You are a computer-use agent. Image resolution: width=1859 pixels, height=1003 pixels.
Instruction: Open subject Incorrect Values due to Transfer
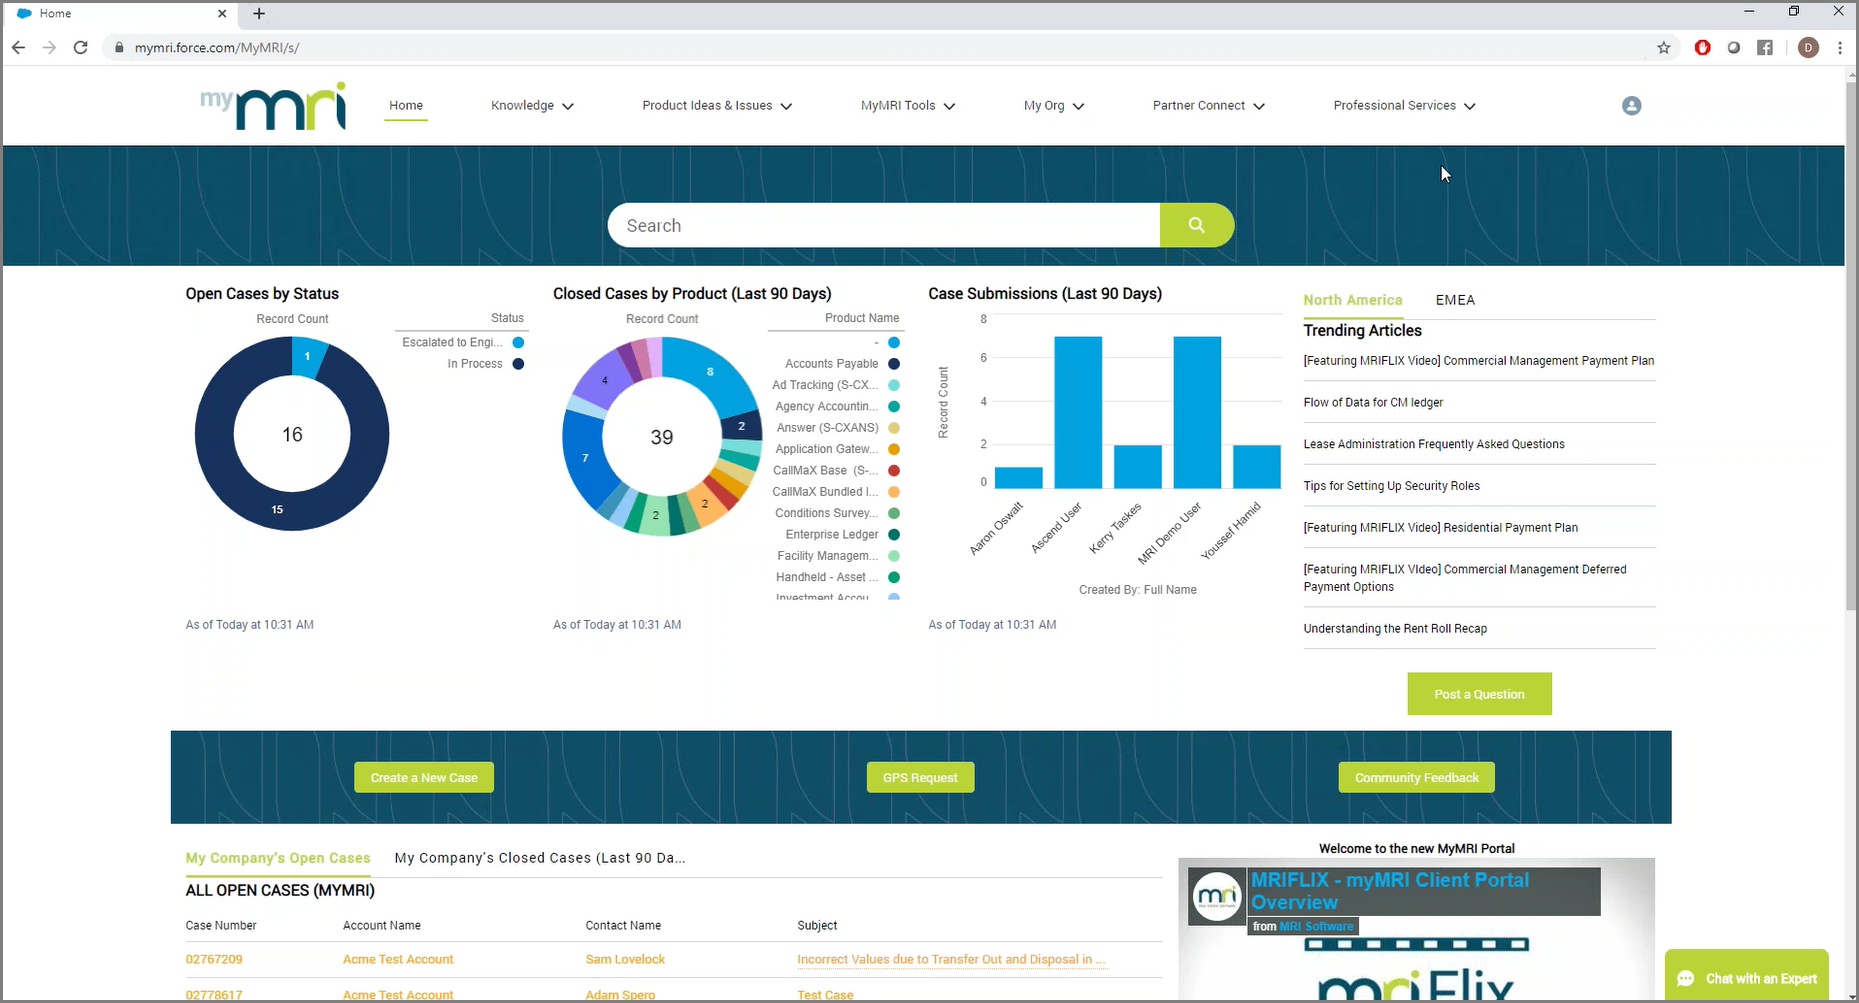(x=951, y=959)
